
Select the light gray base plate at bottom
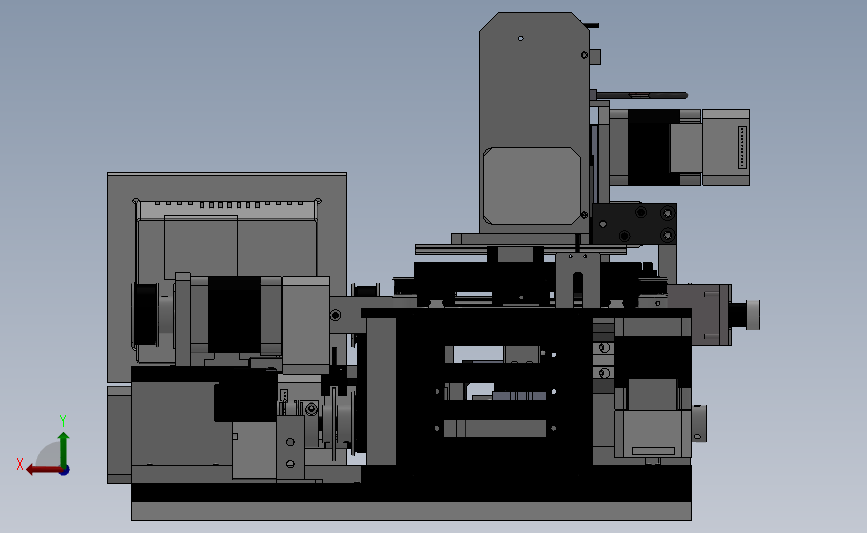click(411, 511)
